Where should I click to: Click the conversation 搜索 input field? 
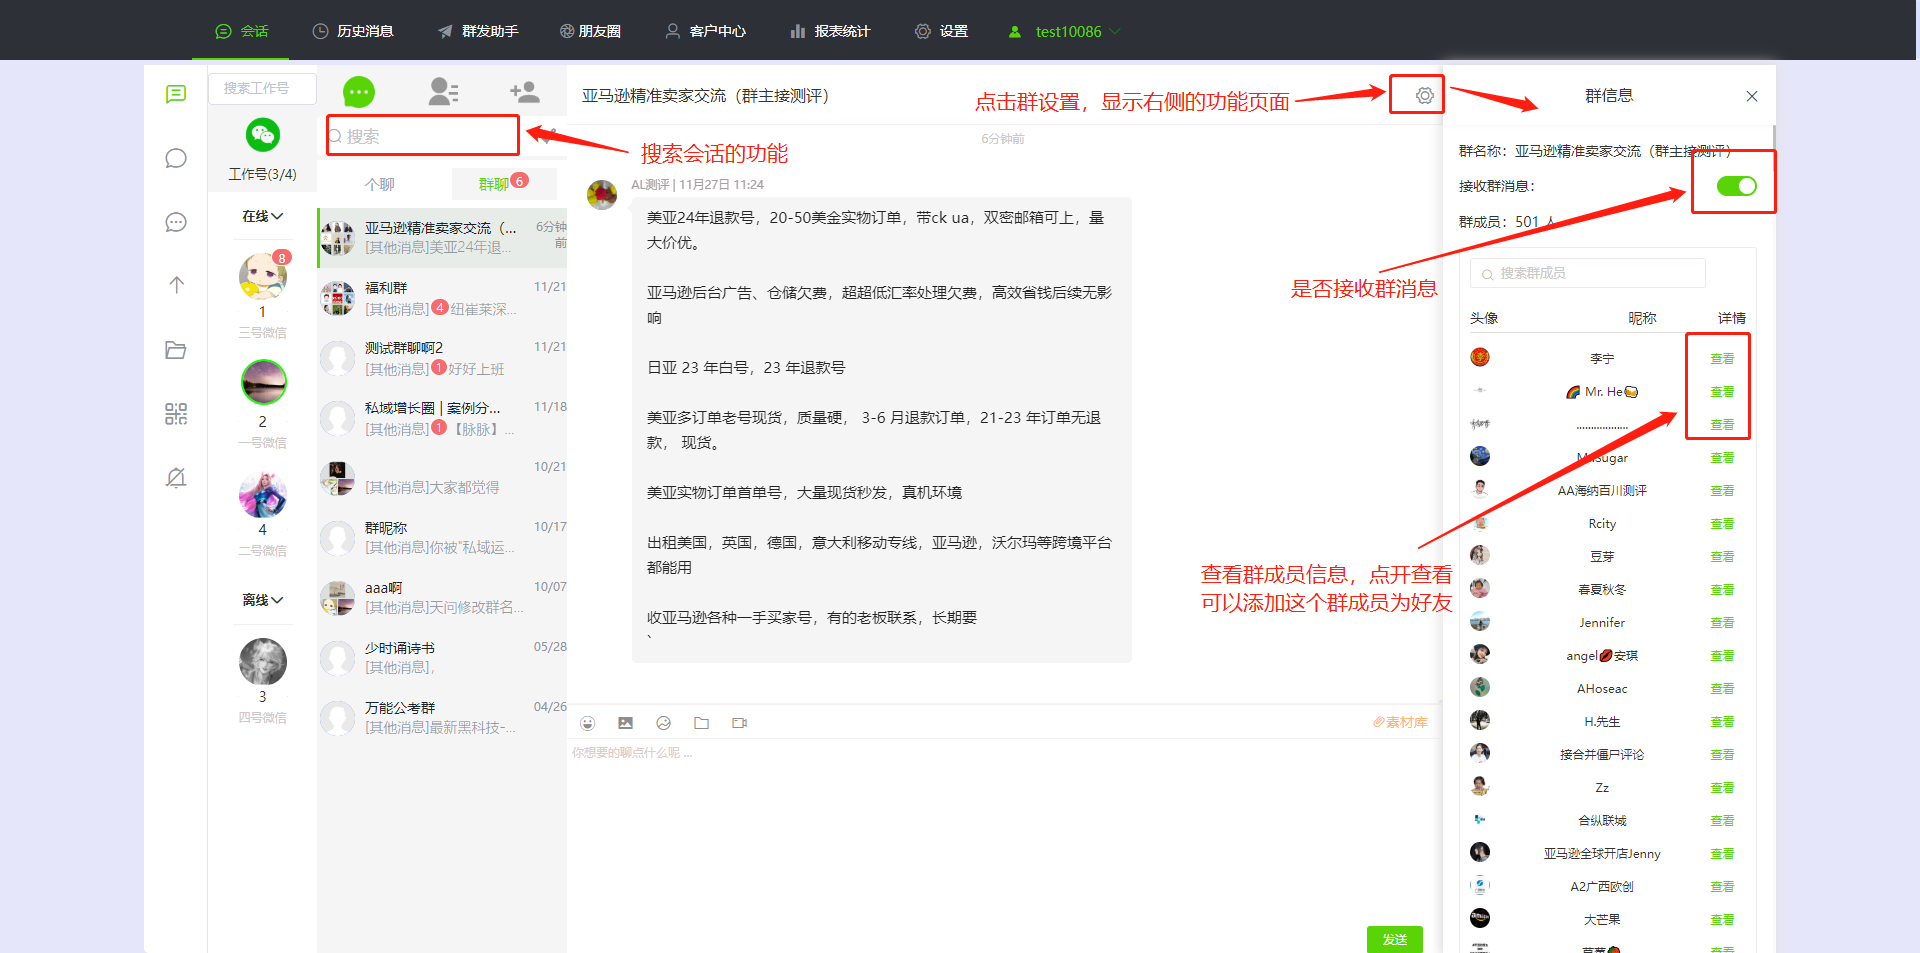(x=423, y=136)
